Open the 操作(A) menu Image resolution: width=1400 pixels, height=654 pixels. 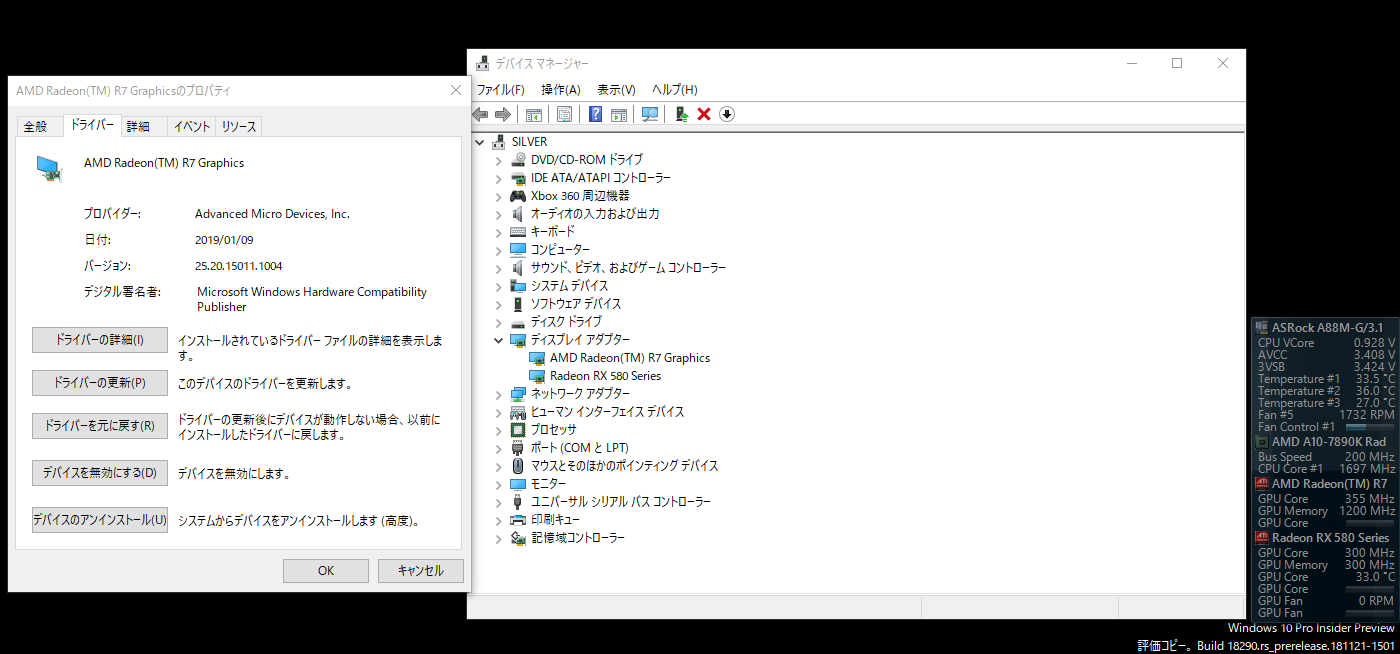click(x=561, y=90)
